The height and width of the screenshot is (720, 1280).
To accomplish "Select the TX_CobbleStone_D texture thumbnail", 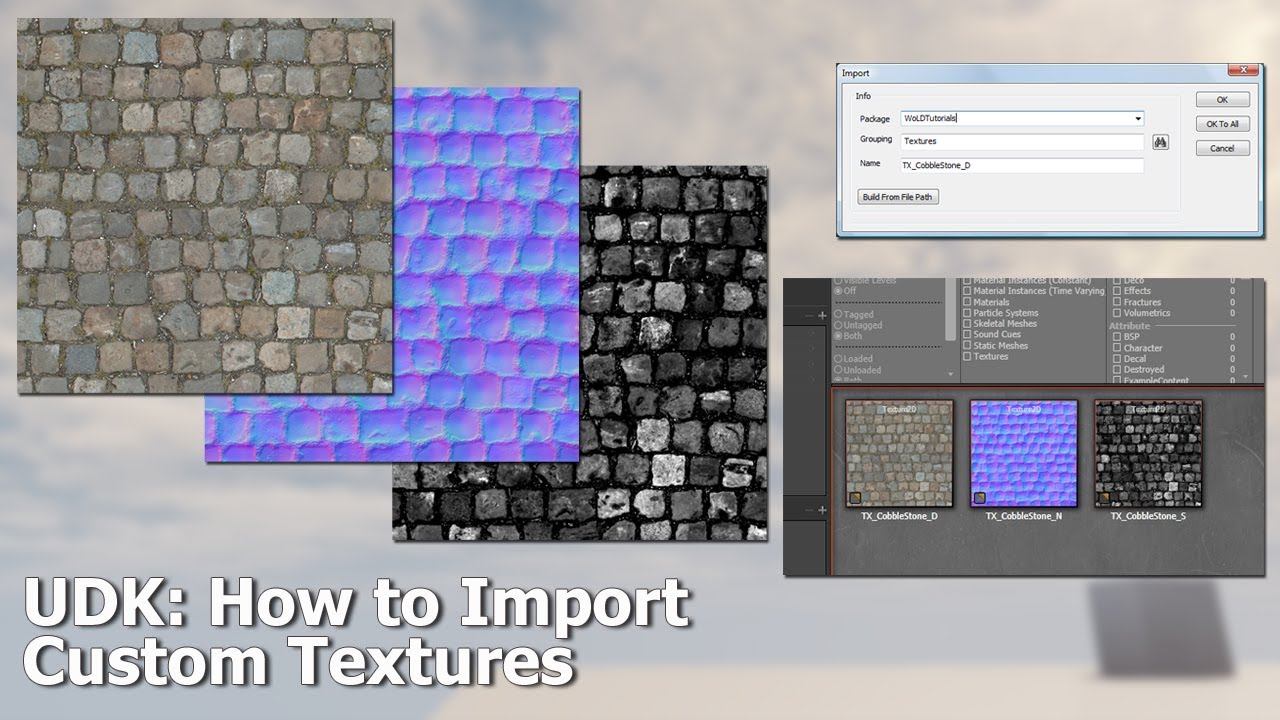I will (899, 453).
